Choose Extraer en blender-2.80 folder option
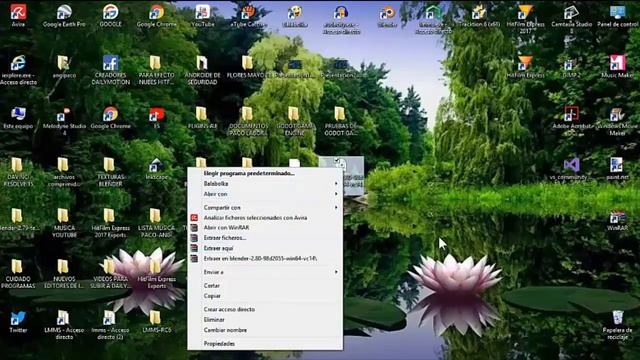This screenshot has width=640, height=360. (265, 258)
